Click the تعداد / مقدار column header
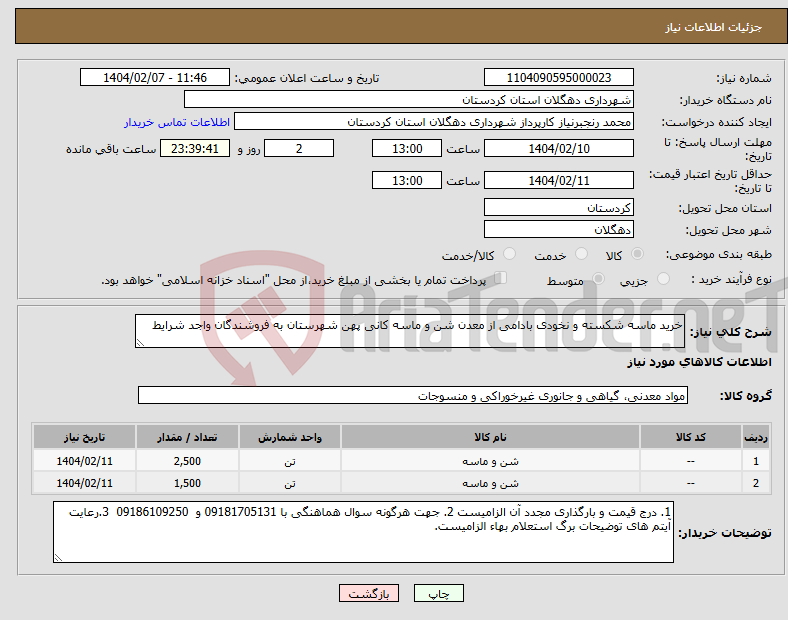 tap(187, 437)
